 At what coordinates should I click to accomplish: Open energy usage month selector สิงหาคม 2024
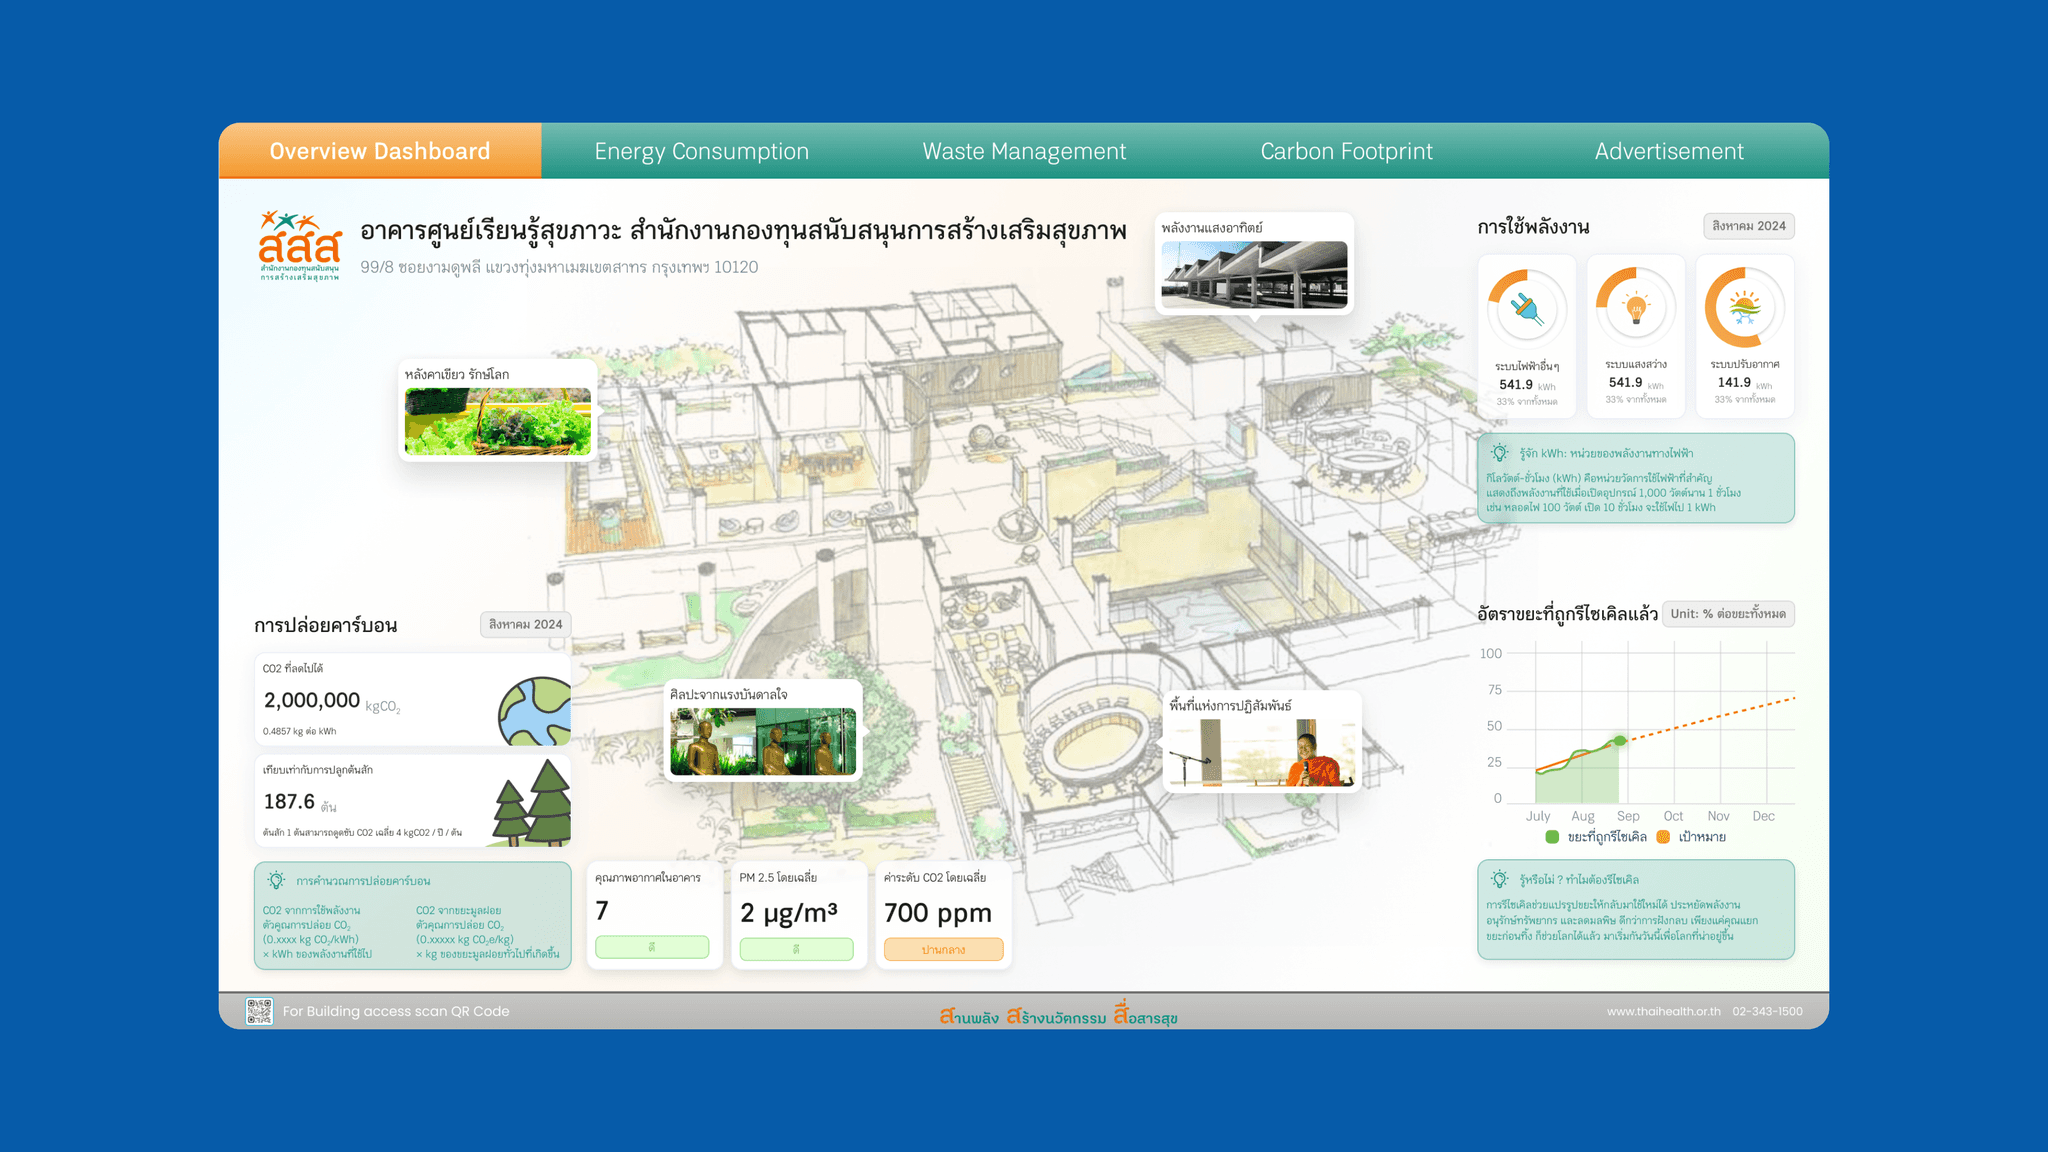[1748, 226]
